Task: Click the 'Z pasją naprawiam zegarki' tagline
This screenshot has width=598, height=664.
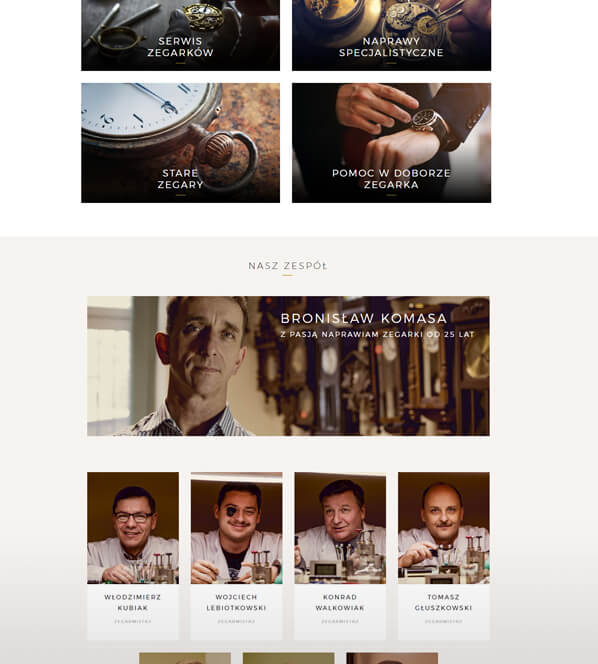Action: pos(377,334)
